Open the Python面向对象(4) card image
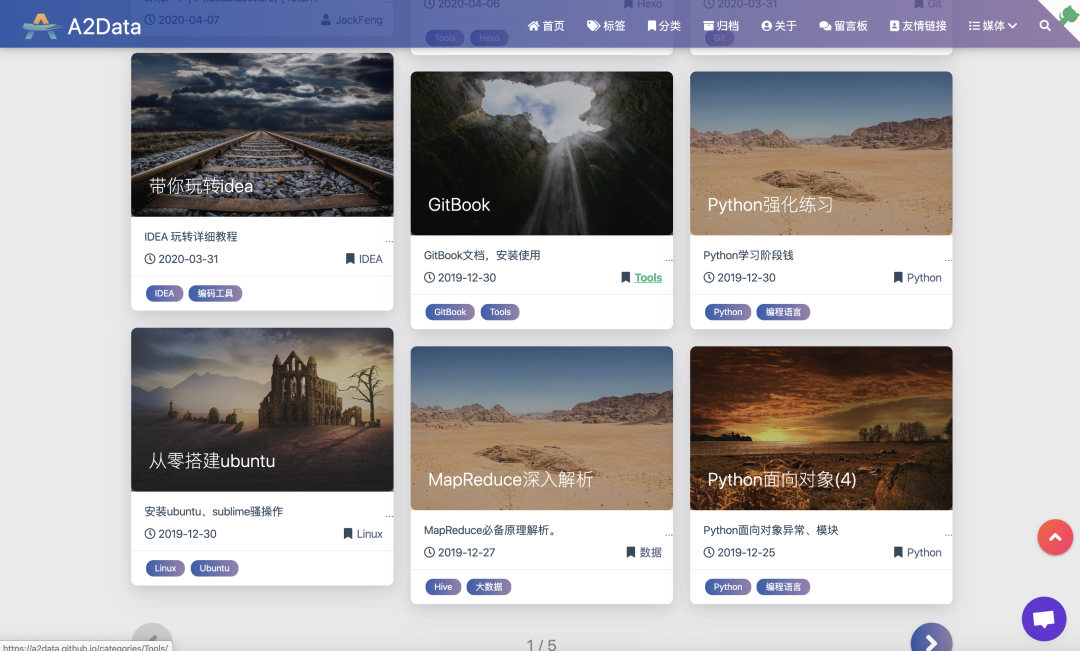Image resolution: width=1080 pixels, height=651 pixels. (821, 428)
